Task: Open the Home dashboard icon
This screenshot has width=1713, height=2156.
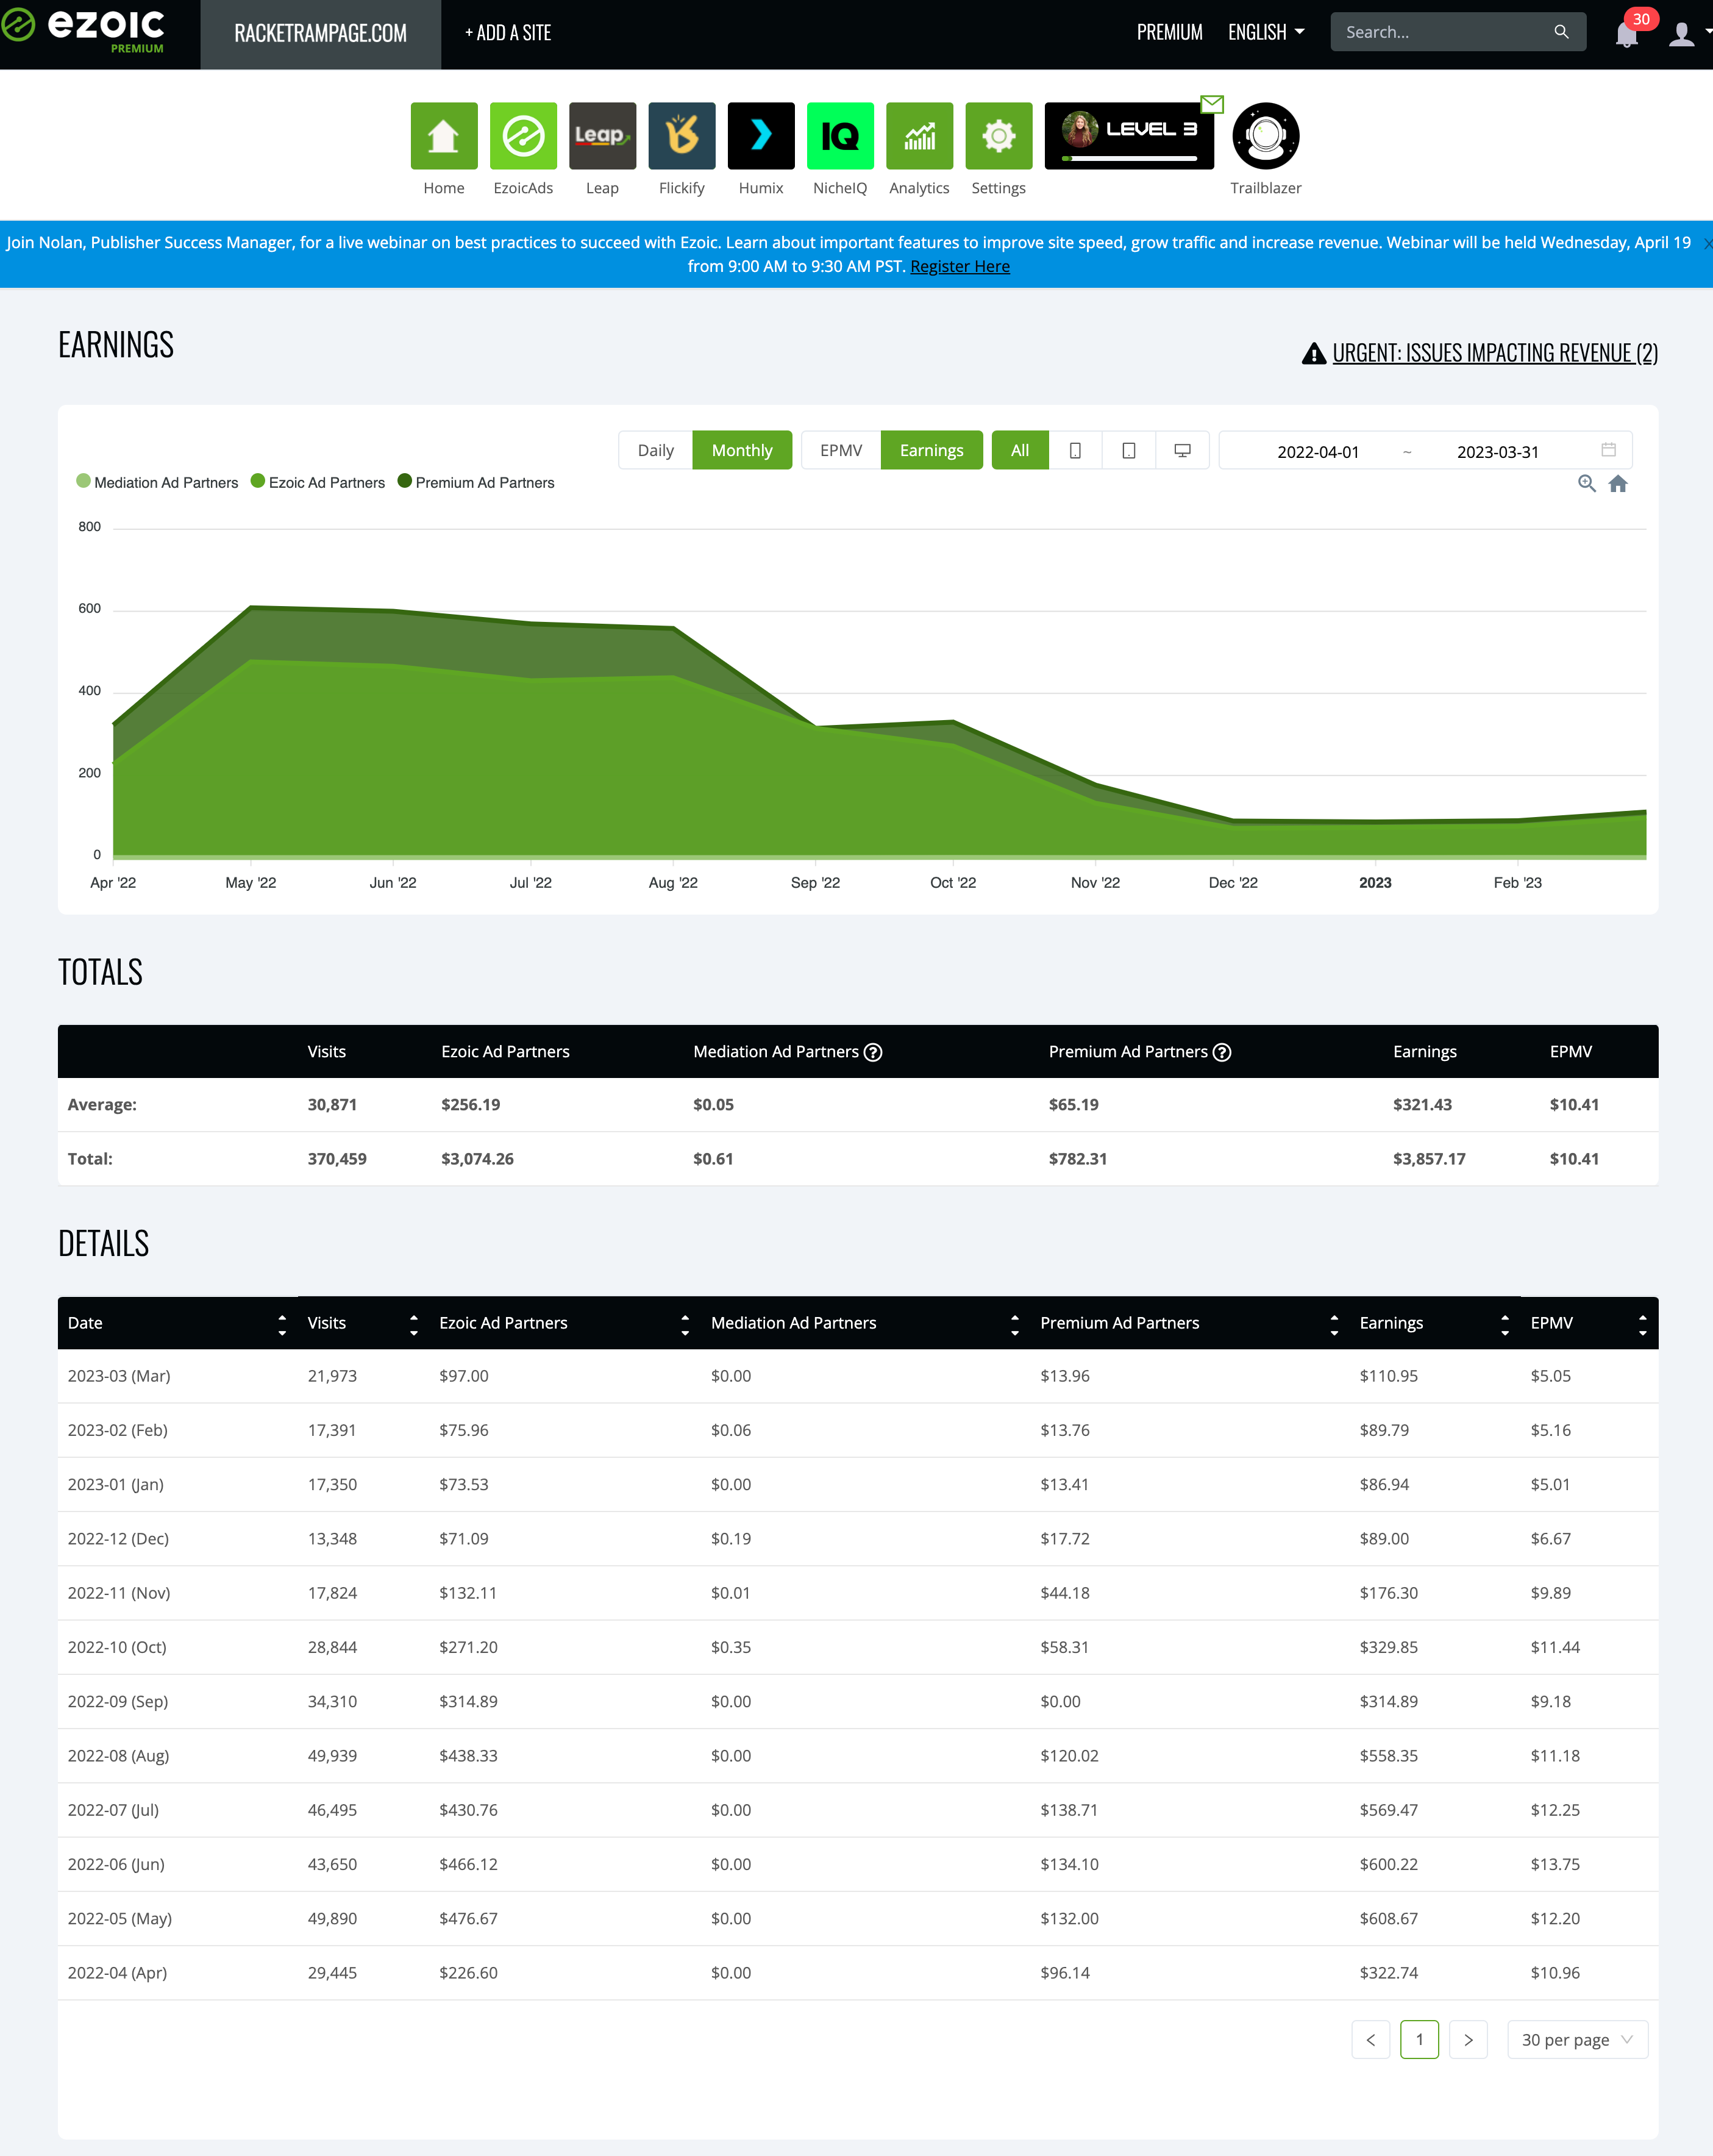Action: click(443, 136)
